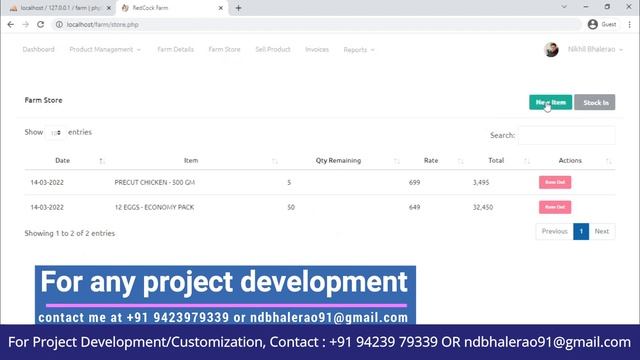This screenshot has width=640, height=360.
Task: Sort table by Date column
Action: tap(62, 160)
